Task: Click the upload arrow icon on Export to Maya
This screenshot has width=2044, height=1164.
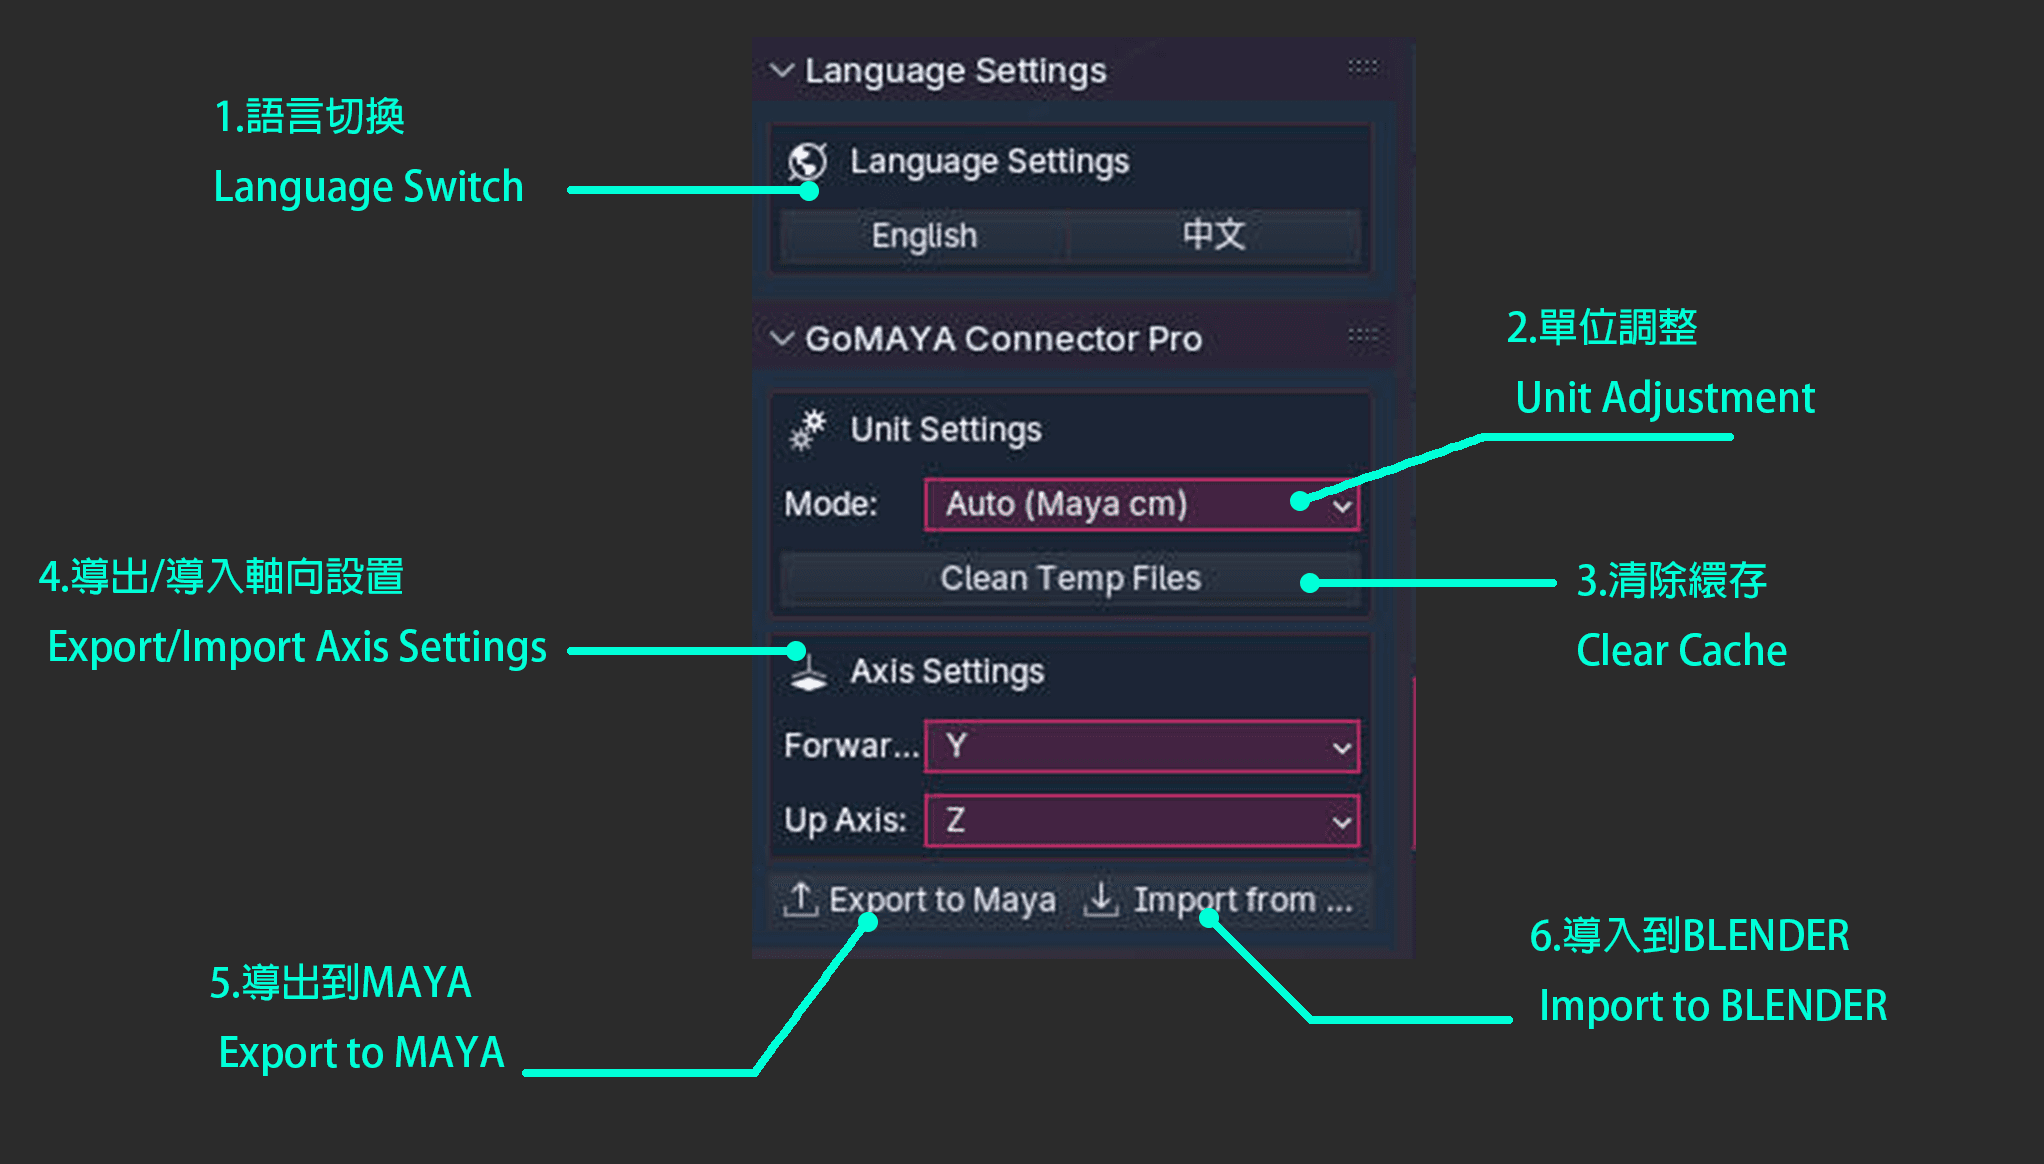Action: click(x=800, y=899)
